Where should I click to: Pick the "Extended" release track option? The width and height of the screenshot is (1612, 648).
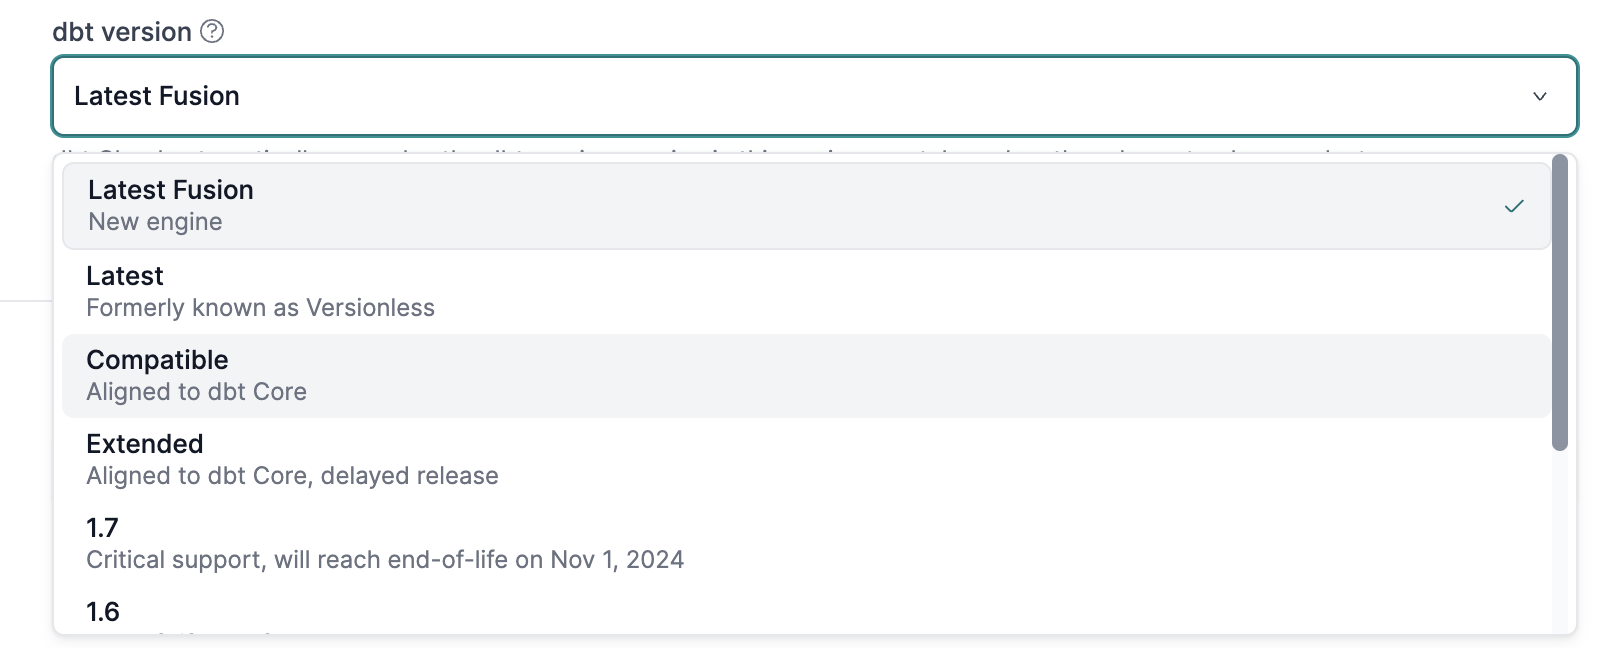[145, 444]
